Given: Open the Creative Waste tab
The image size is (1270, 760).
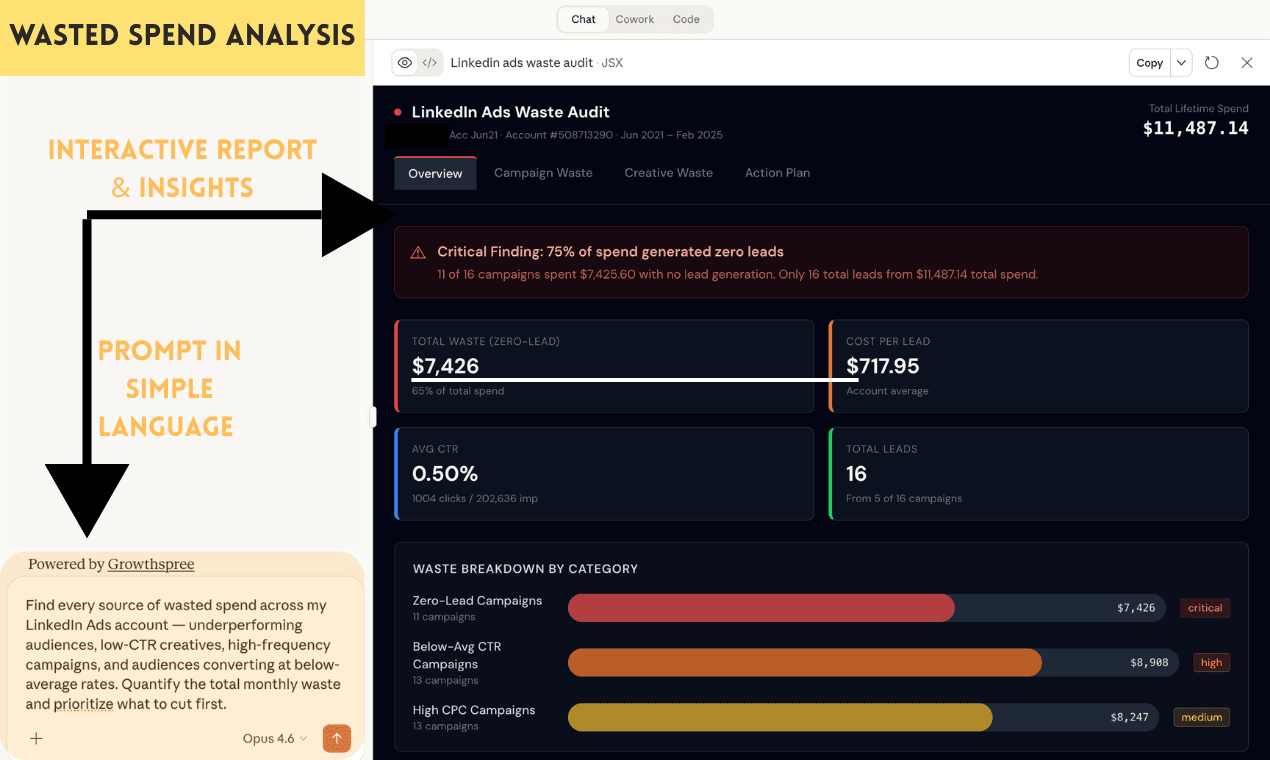Looking at the screenshot, I should [x=668, y=173].
